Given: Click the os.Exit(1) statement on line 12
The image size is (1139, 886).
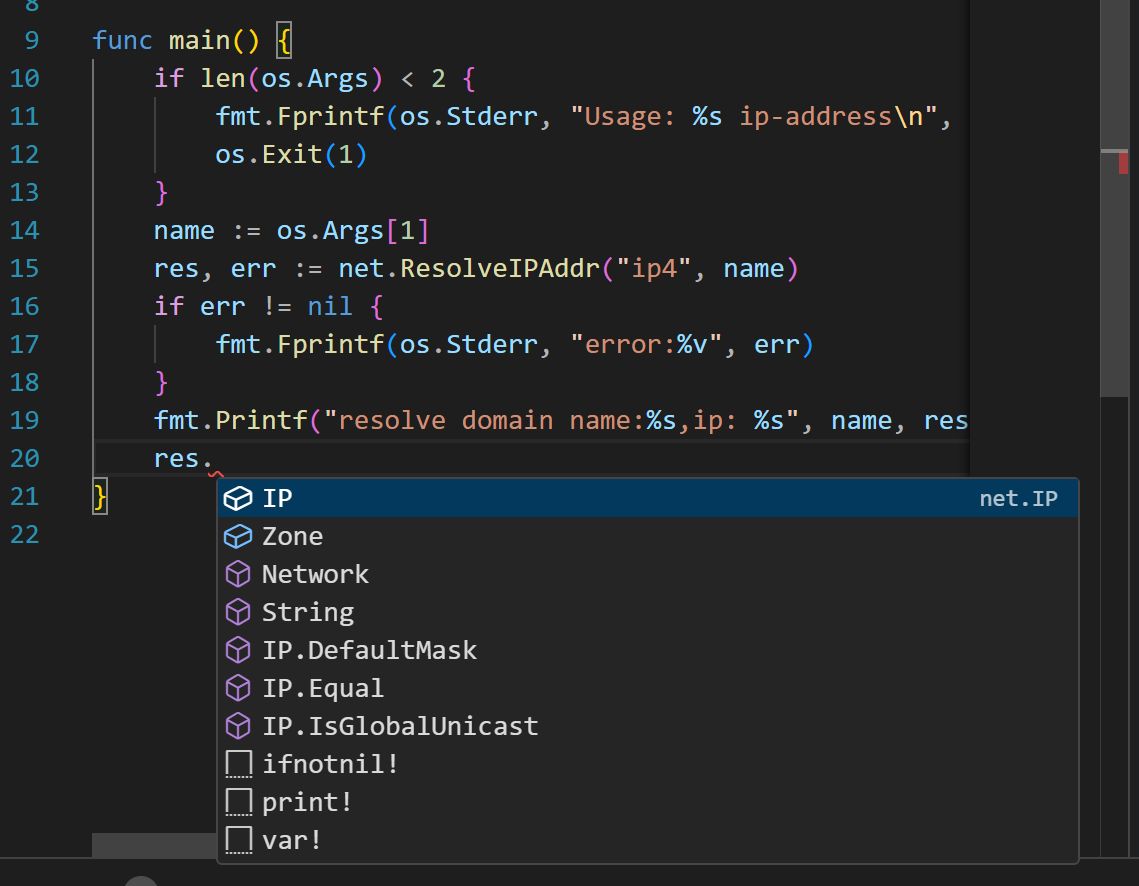Looking at the screenshot, I should point(291,154).
